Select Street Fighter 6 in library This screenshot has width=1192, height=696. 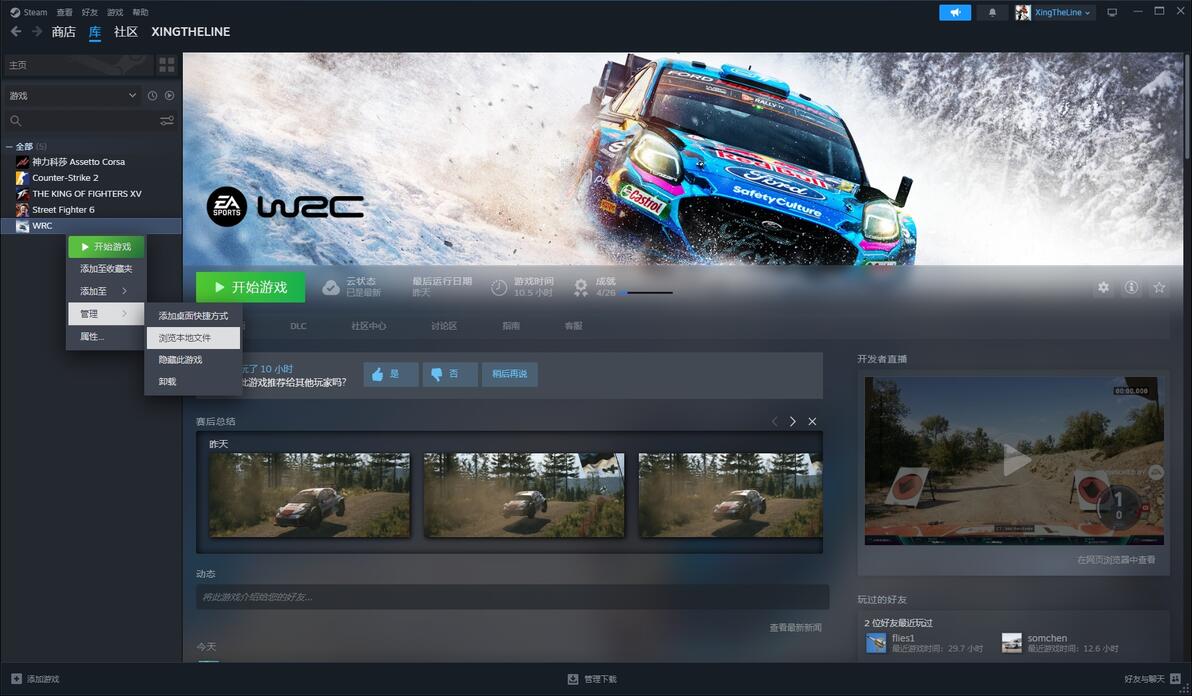click(91, 210)
